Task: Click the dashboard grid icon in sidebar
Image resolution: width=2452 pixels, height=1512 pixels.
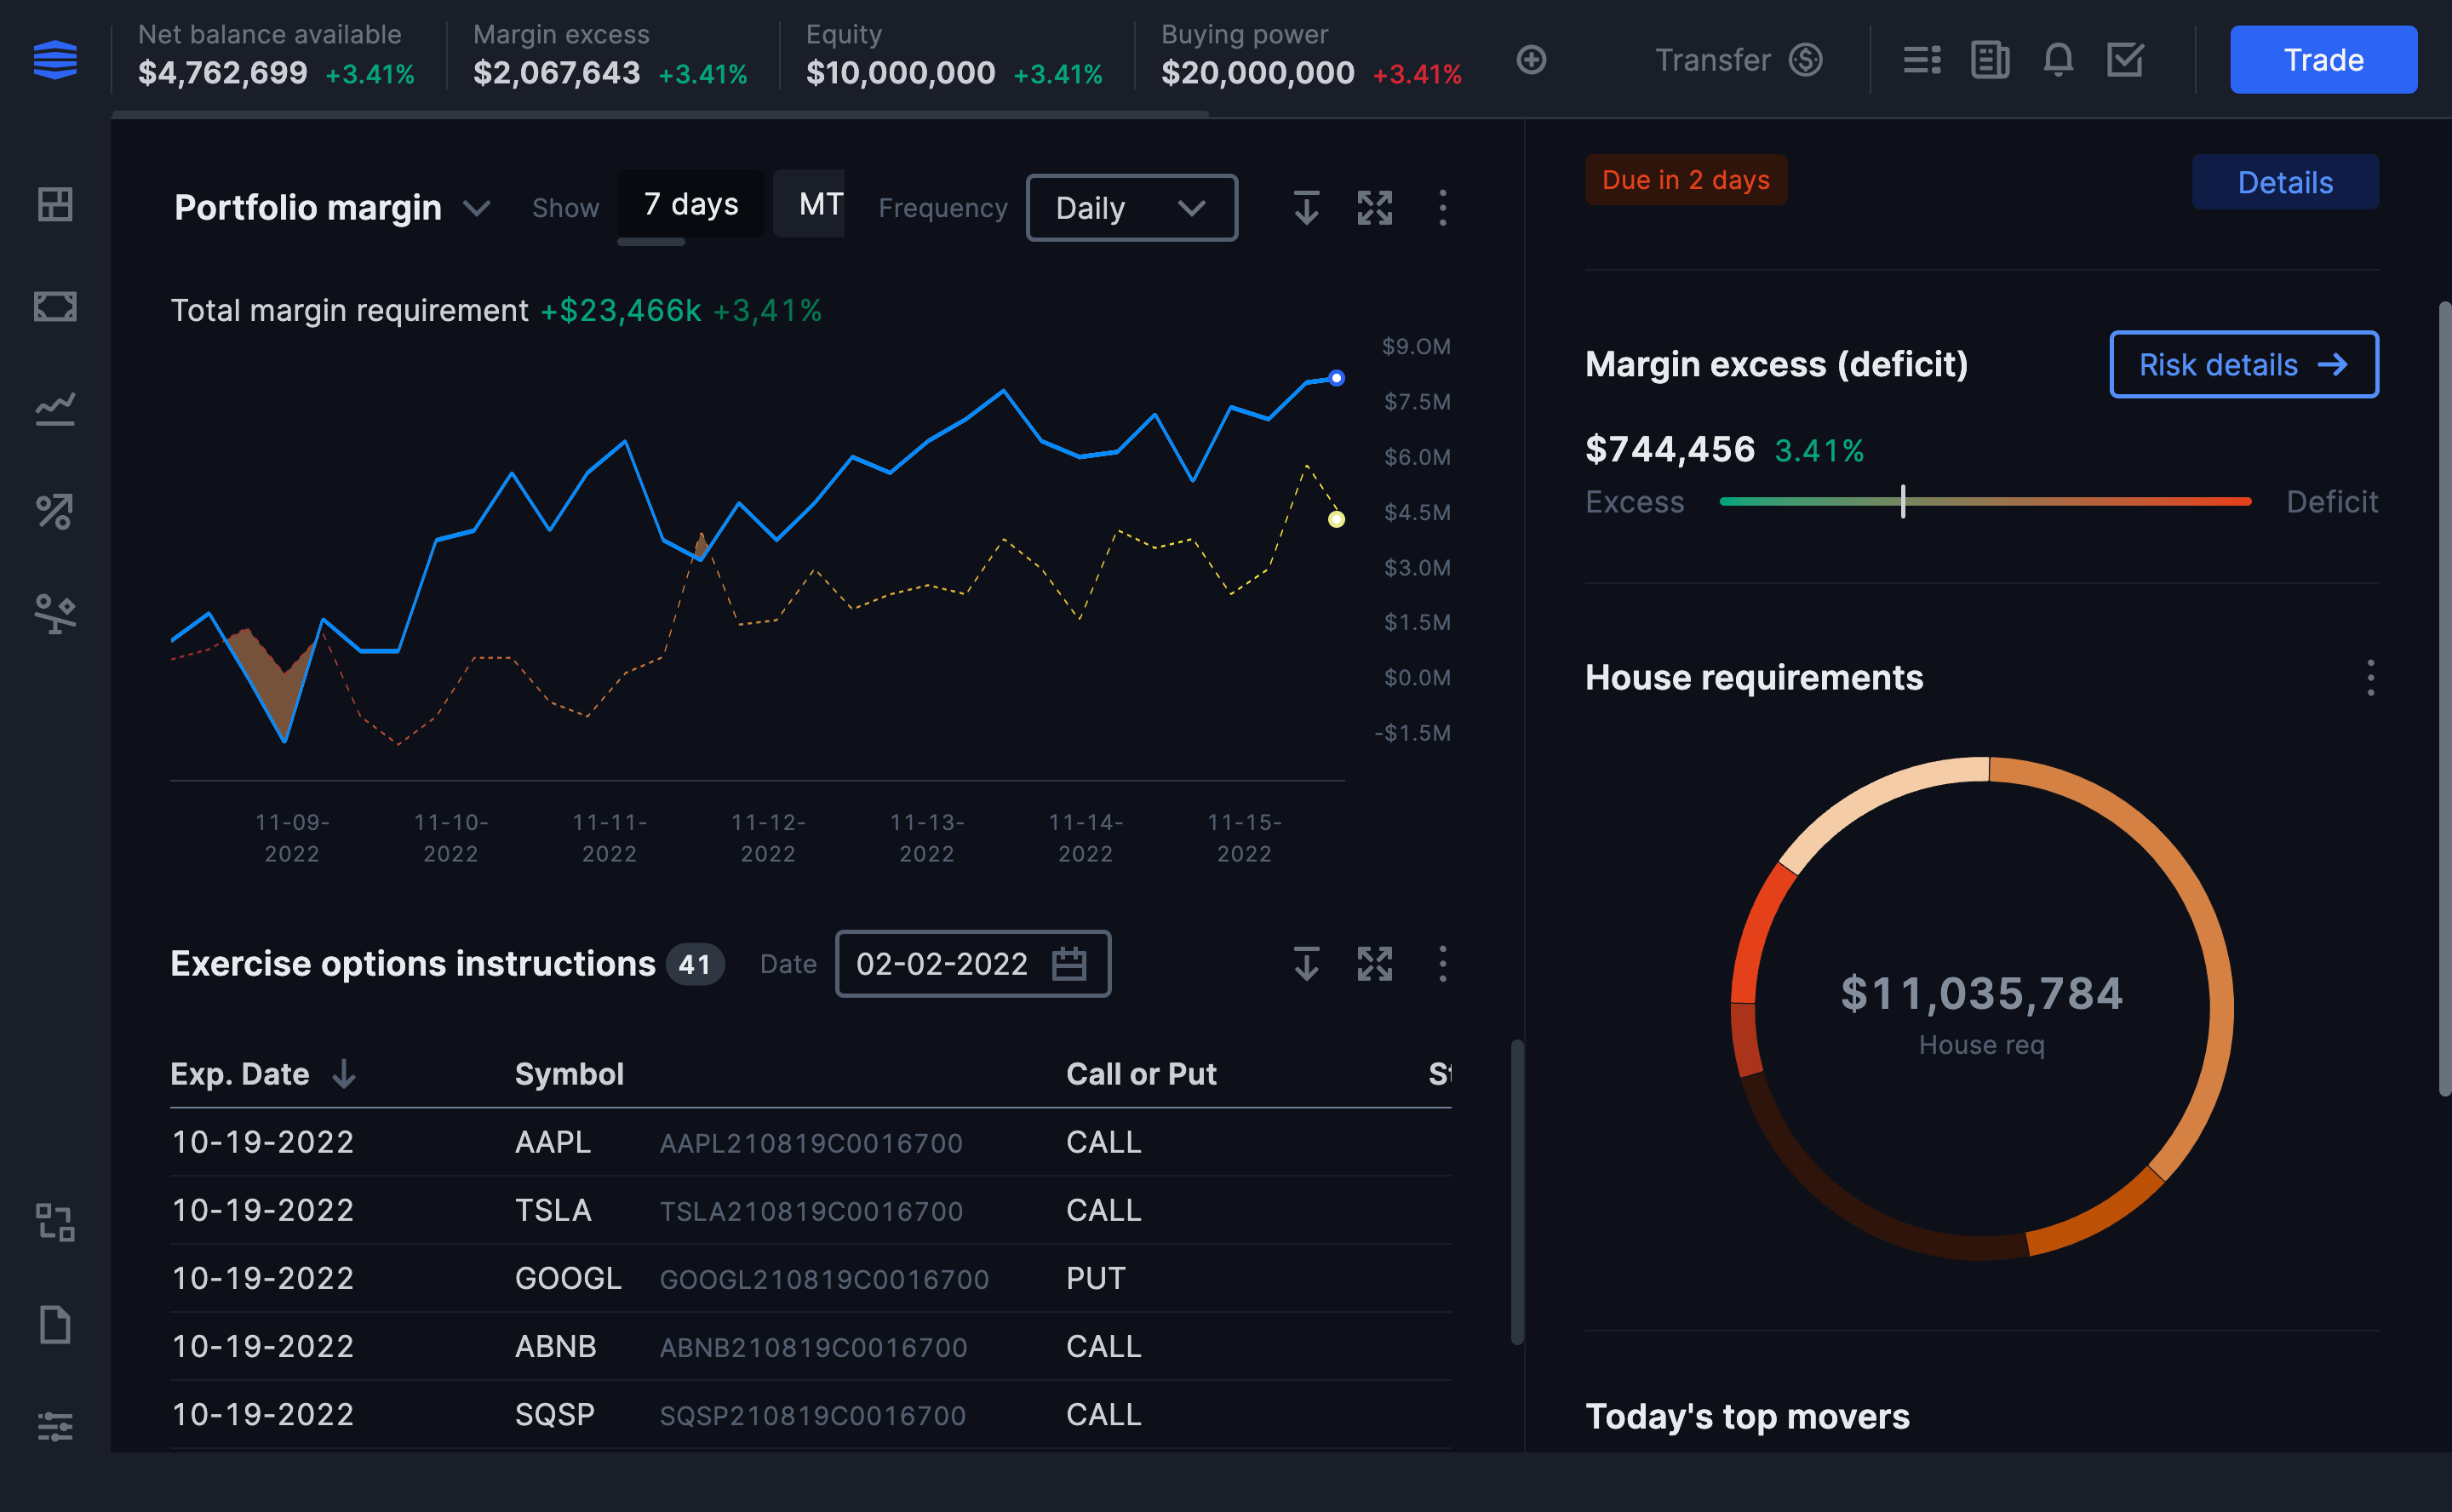Action: 55,205
